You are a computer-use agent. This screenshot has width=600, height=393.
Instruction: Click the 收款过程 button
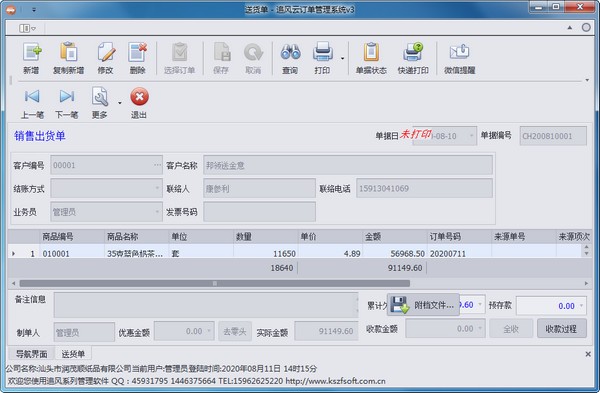pyautogui.click(x=561, y=329)
